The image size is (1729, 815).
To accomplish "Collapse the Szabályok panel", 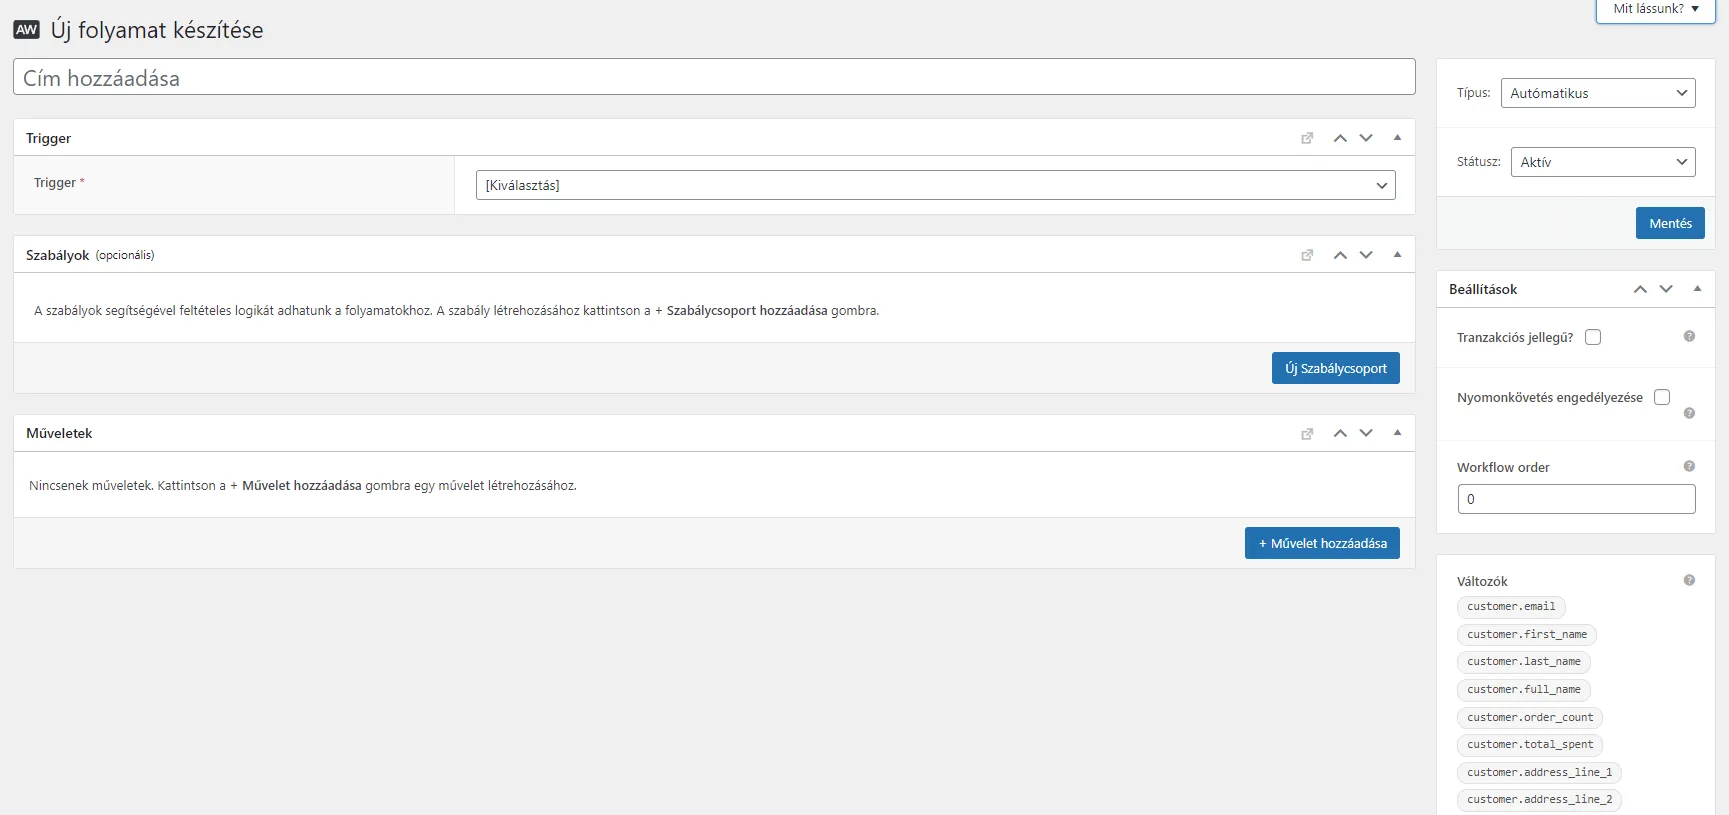I will 1397,255.
